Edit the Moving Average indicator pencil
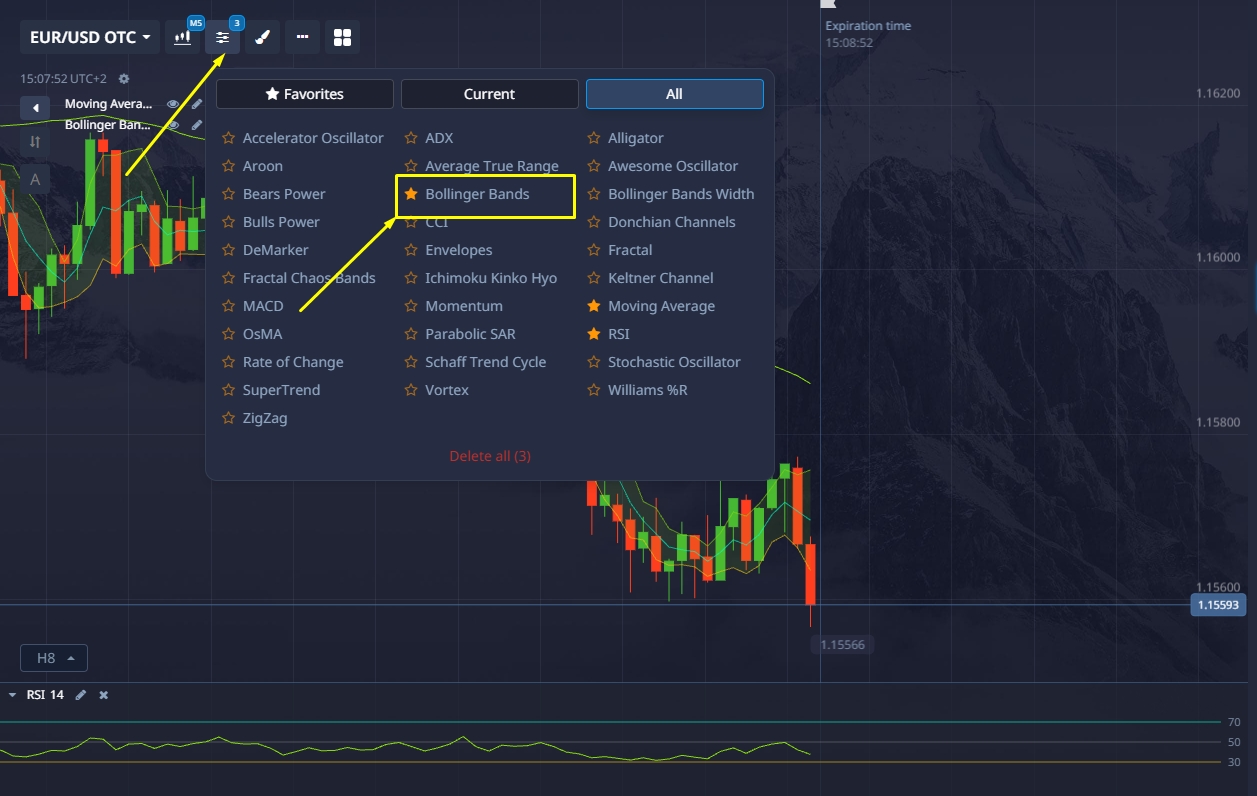This screenshot has width=1257, height=796. [x=197, y=104]
